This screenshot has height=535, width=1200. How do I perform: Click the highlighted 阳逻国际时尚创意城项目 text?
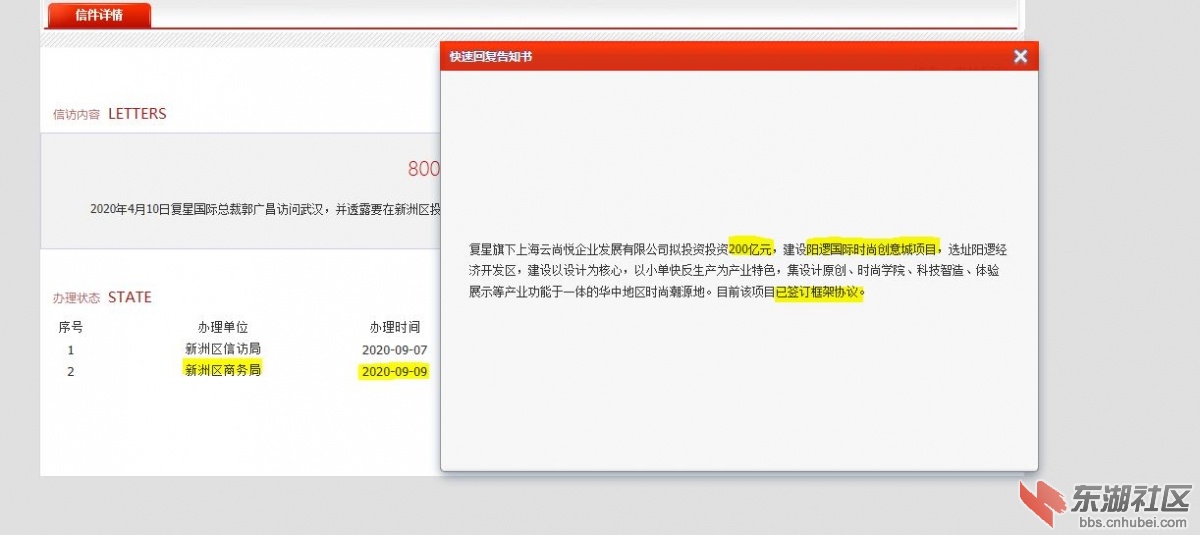(873, 248)
